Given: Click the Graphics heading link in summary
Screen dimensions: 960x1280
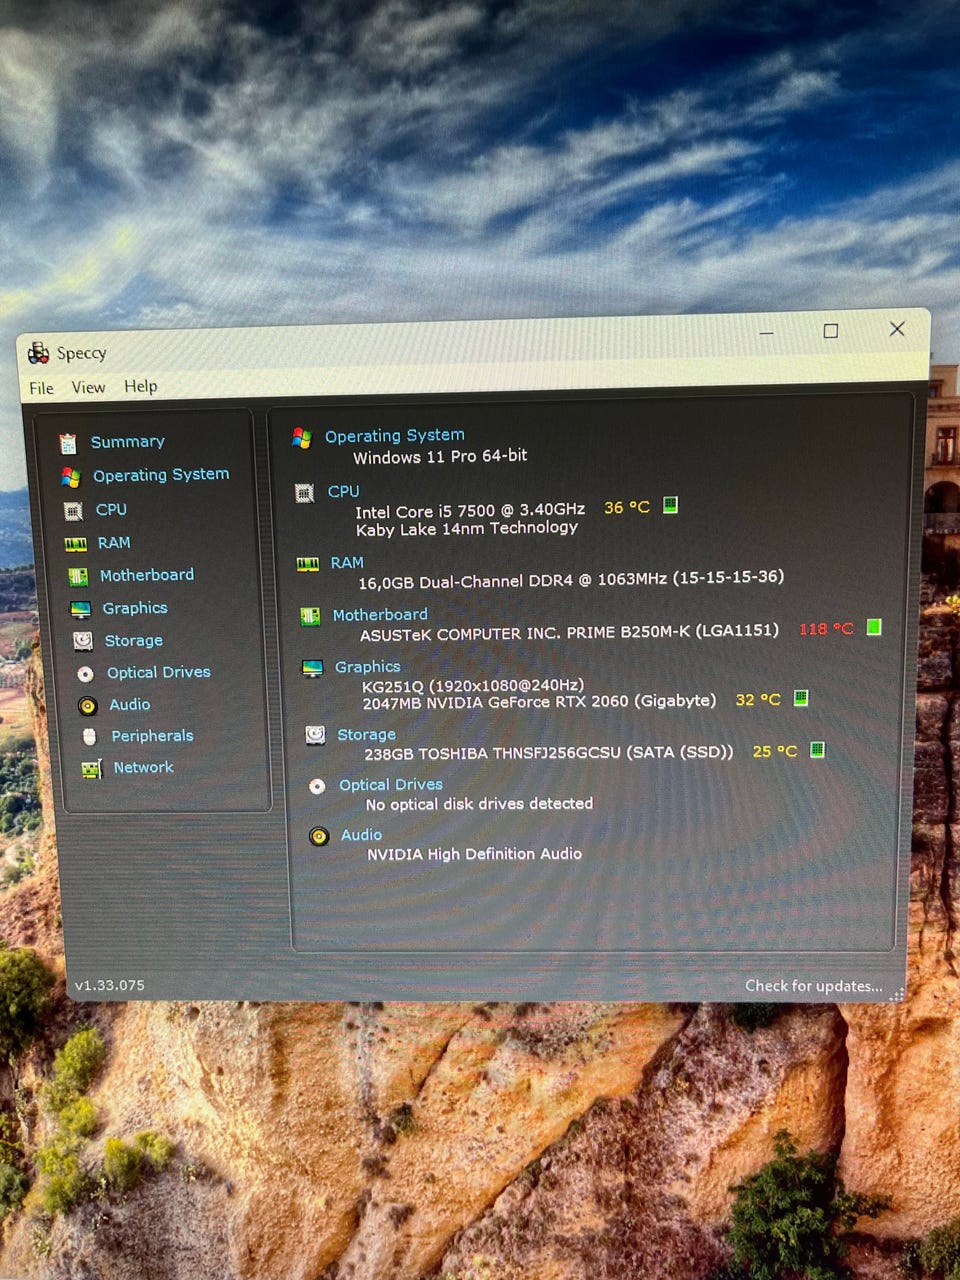Looking at the screenshot, I should (x=368, y=667).
